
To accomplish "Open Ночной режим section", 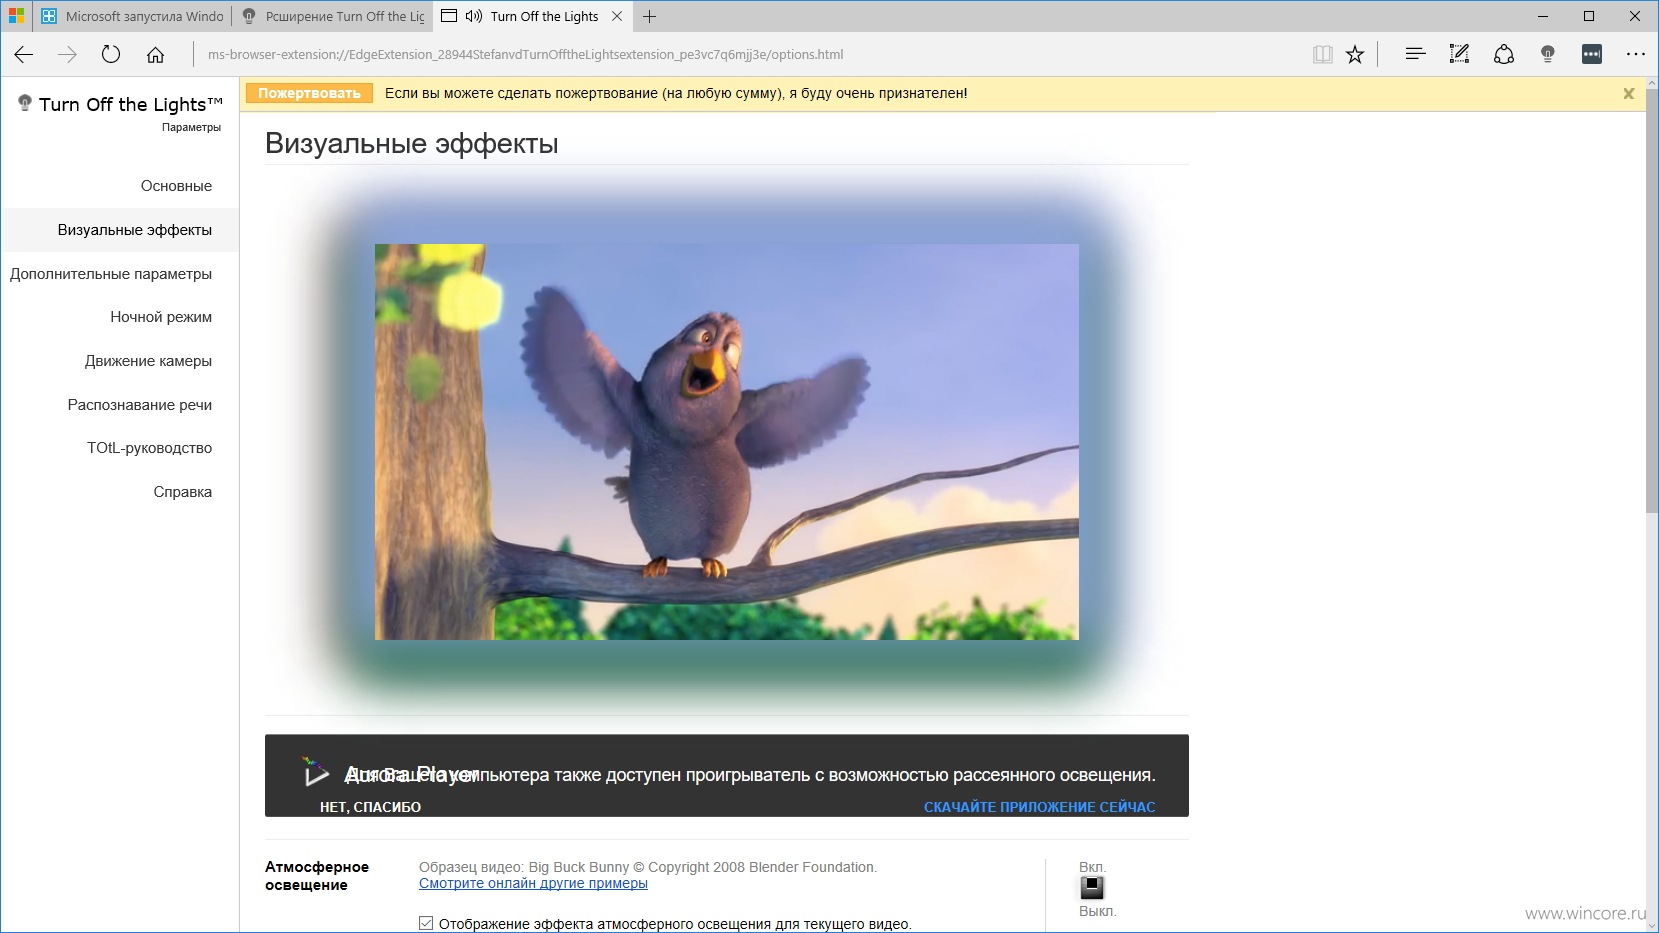I will [x=161, y=317].
